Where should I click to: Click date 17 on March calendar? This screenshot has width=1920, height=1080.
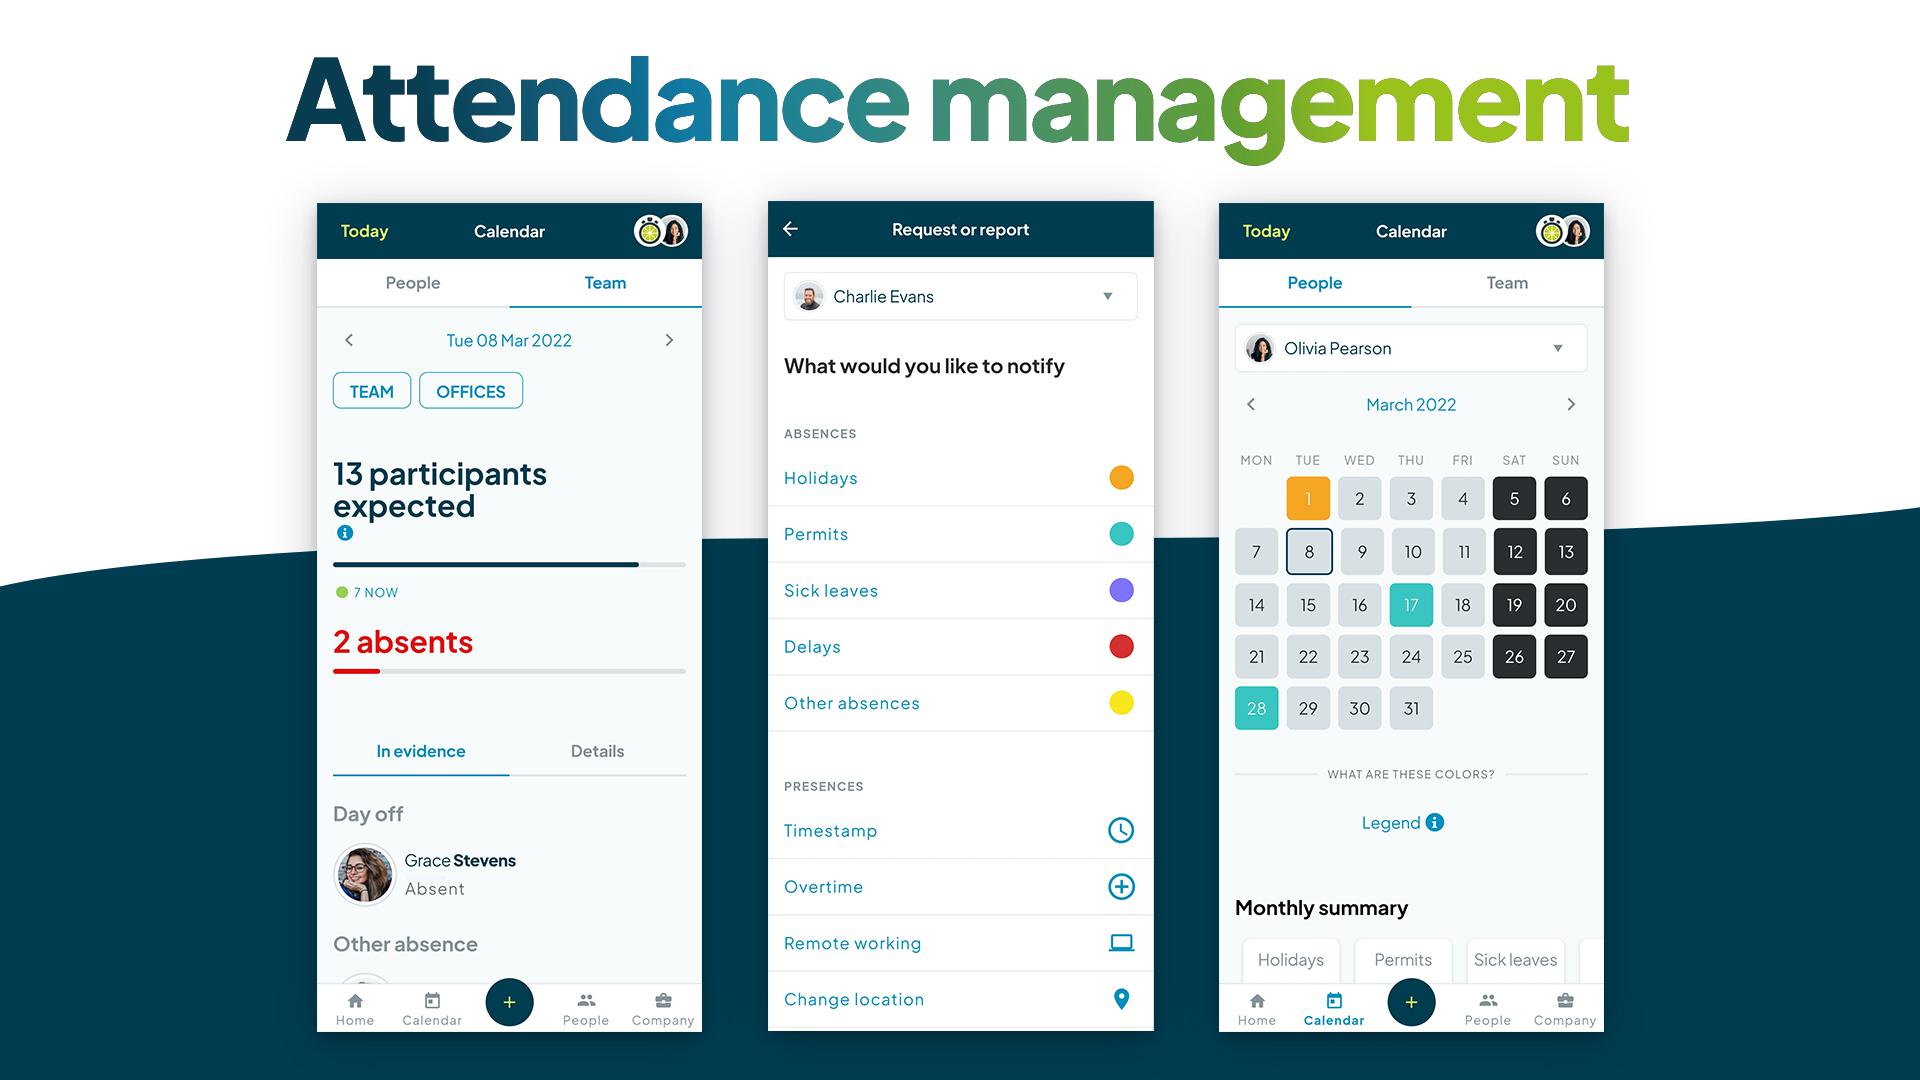click(x=1411, y=604)
